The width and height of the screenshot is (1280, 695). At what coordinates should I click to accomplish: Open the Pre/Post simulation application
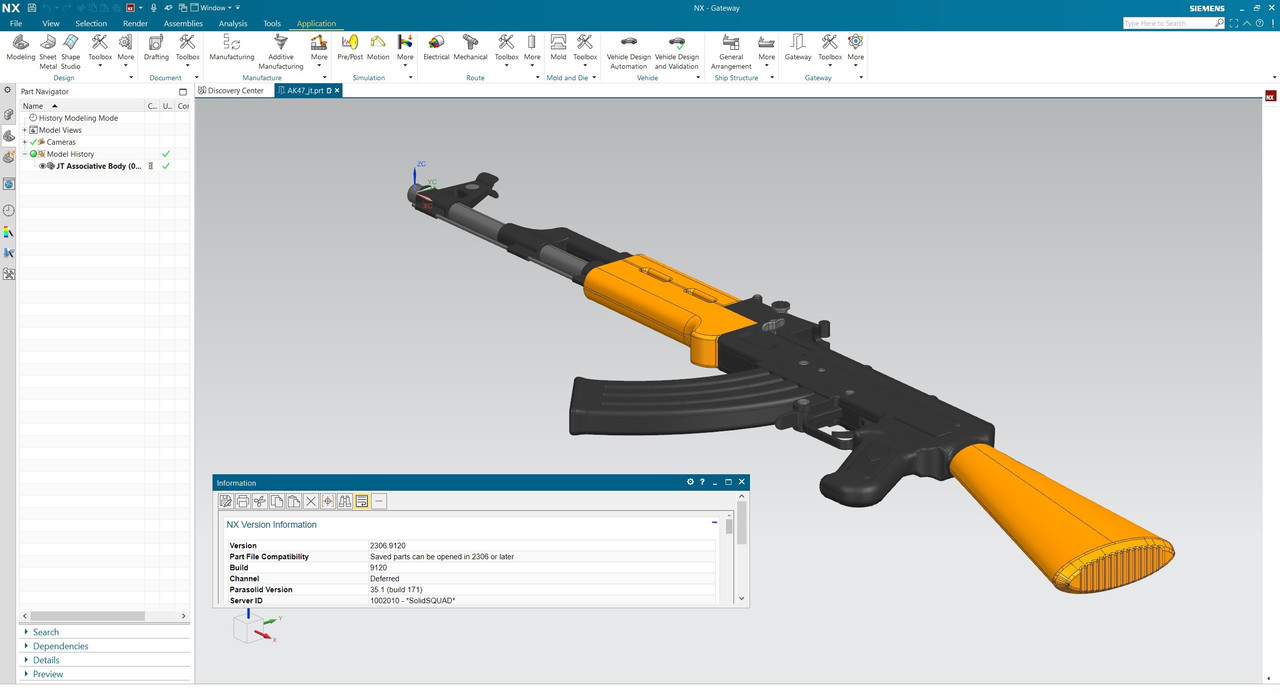click(x=350, y=47)
